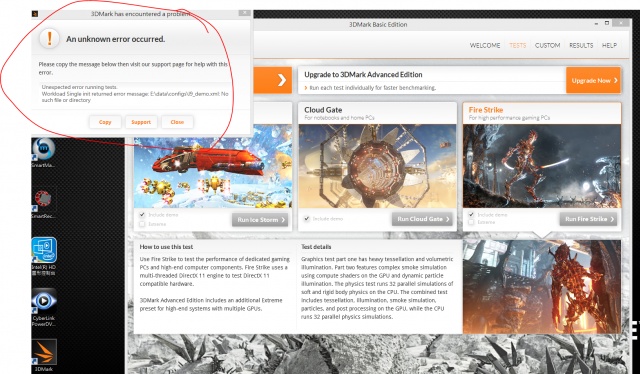The width and height of the screenshot is (640, 374).
Task: Toggle Include demo for Cloud Gate
Action: 307,219
